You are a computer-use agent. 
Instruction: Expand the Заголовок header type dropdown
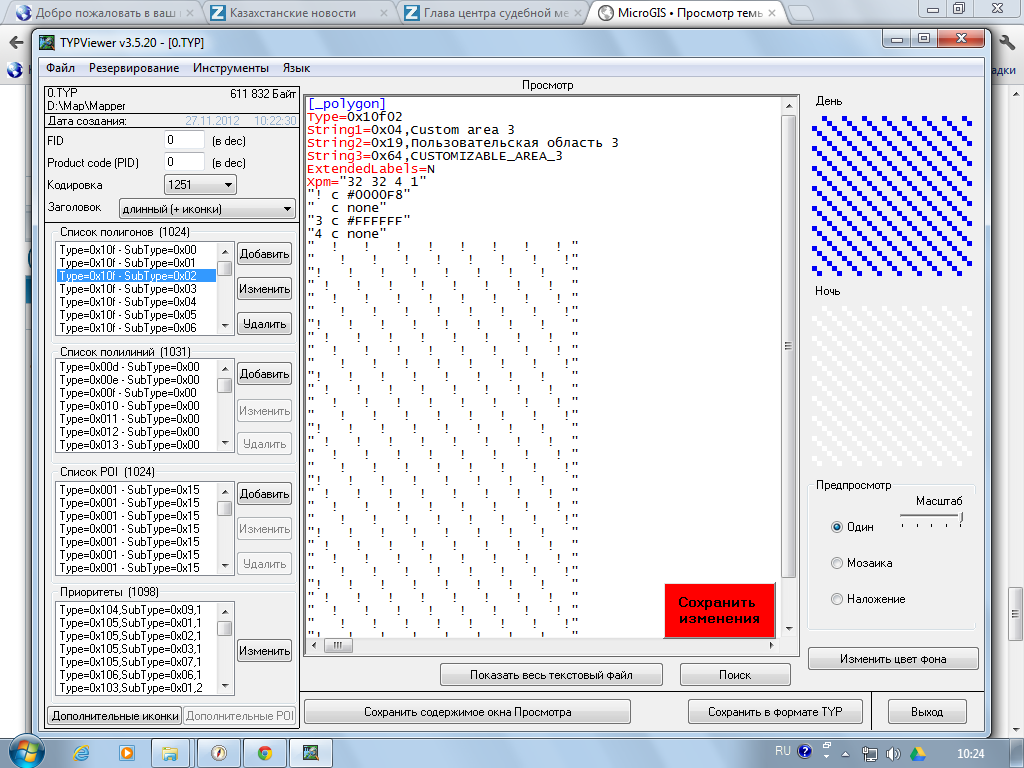[x=206, y=209]
